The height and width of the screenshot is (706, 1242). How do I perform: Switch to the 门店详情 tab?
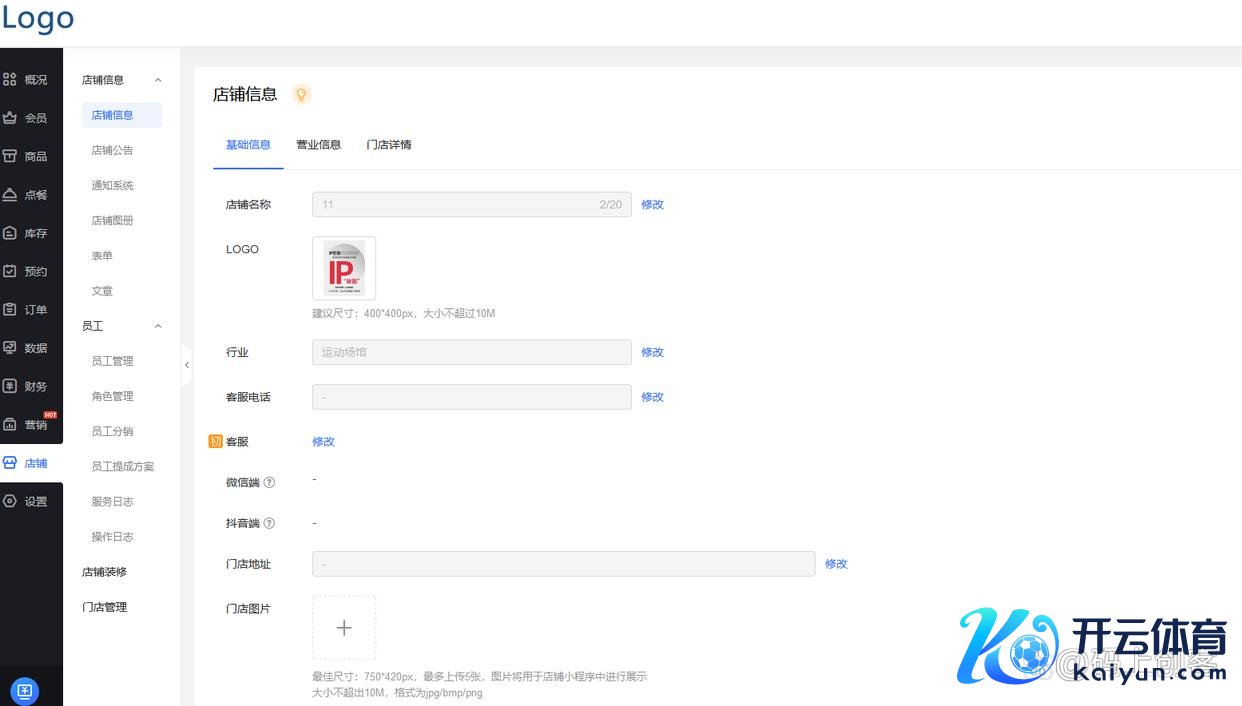tap(389, 145)
